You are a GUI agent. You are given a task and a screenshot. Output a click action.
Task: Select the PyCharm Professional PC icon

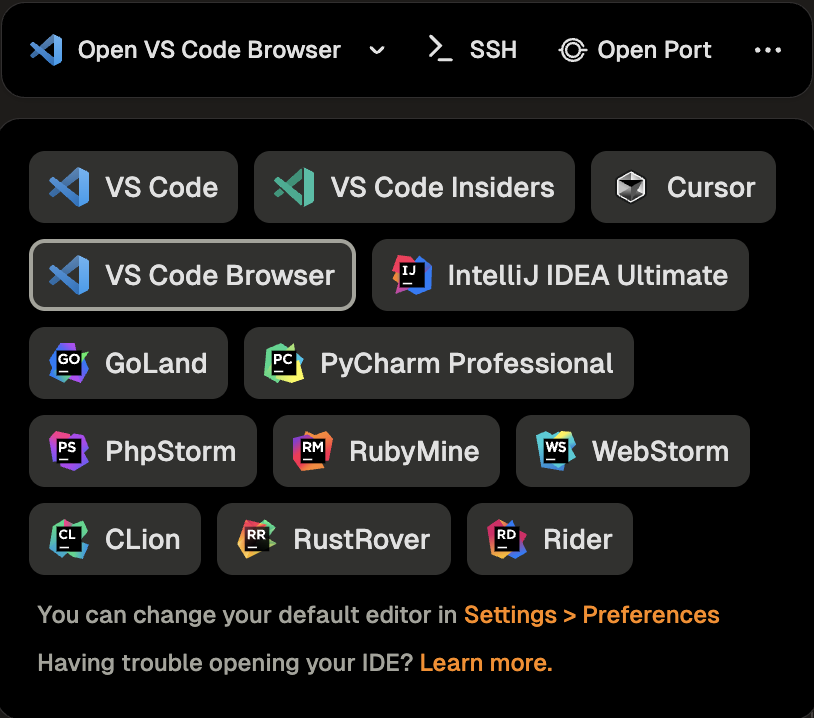(x=283, y=363)
